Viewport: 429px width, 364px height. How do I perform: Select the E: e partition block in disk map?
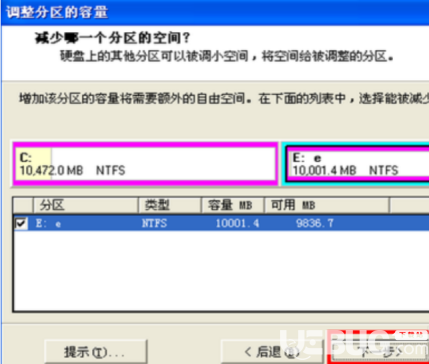pos(356,164)
